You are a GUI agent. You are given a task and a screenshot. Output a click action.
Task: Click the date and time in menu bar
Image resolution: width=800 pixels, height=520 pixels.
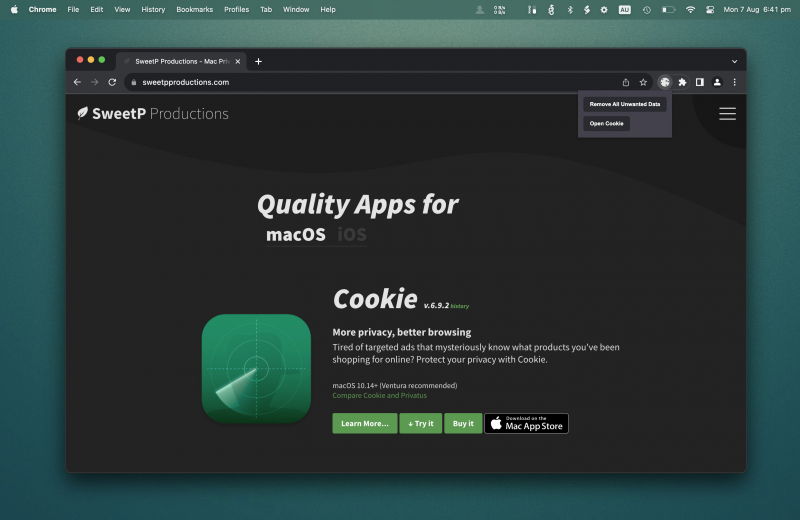757,9
